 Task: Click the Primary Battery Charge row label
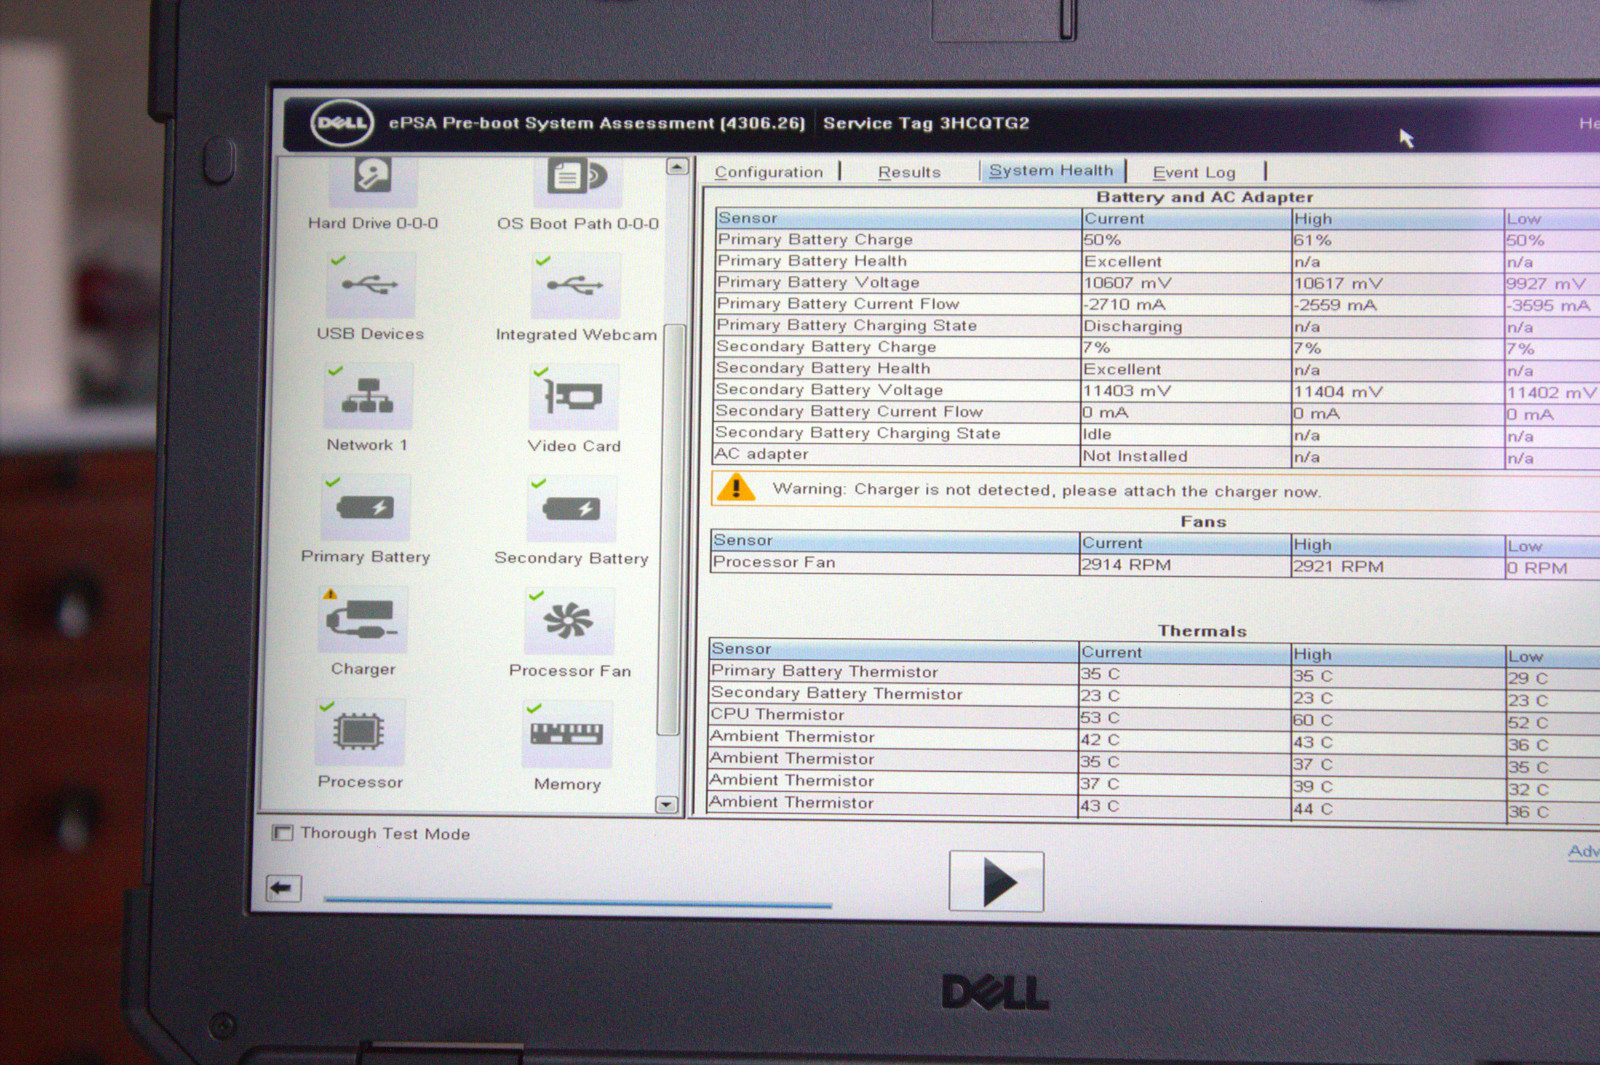tap(815, 240)
